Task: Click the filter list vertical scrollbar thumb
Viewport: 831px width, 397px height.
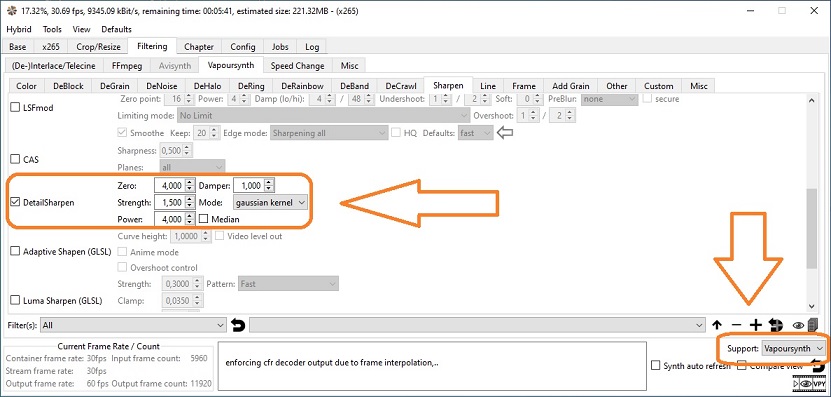Action: click(x=811, y=228)
